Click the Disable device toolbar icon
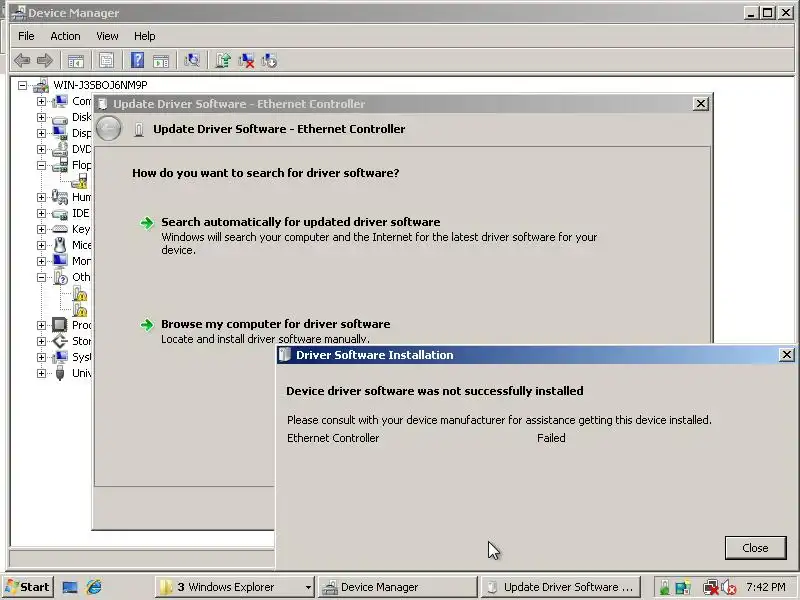The height and width of the screenshot is (600, 800). [x=269, y=60]
